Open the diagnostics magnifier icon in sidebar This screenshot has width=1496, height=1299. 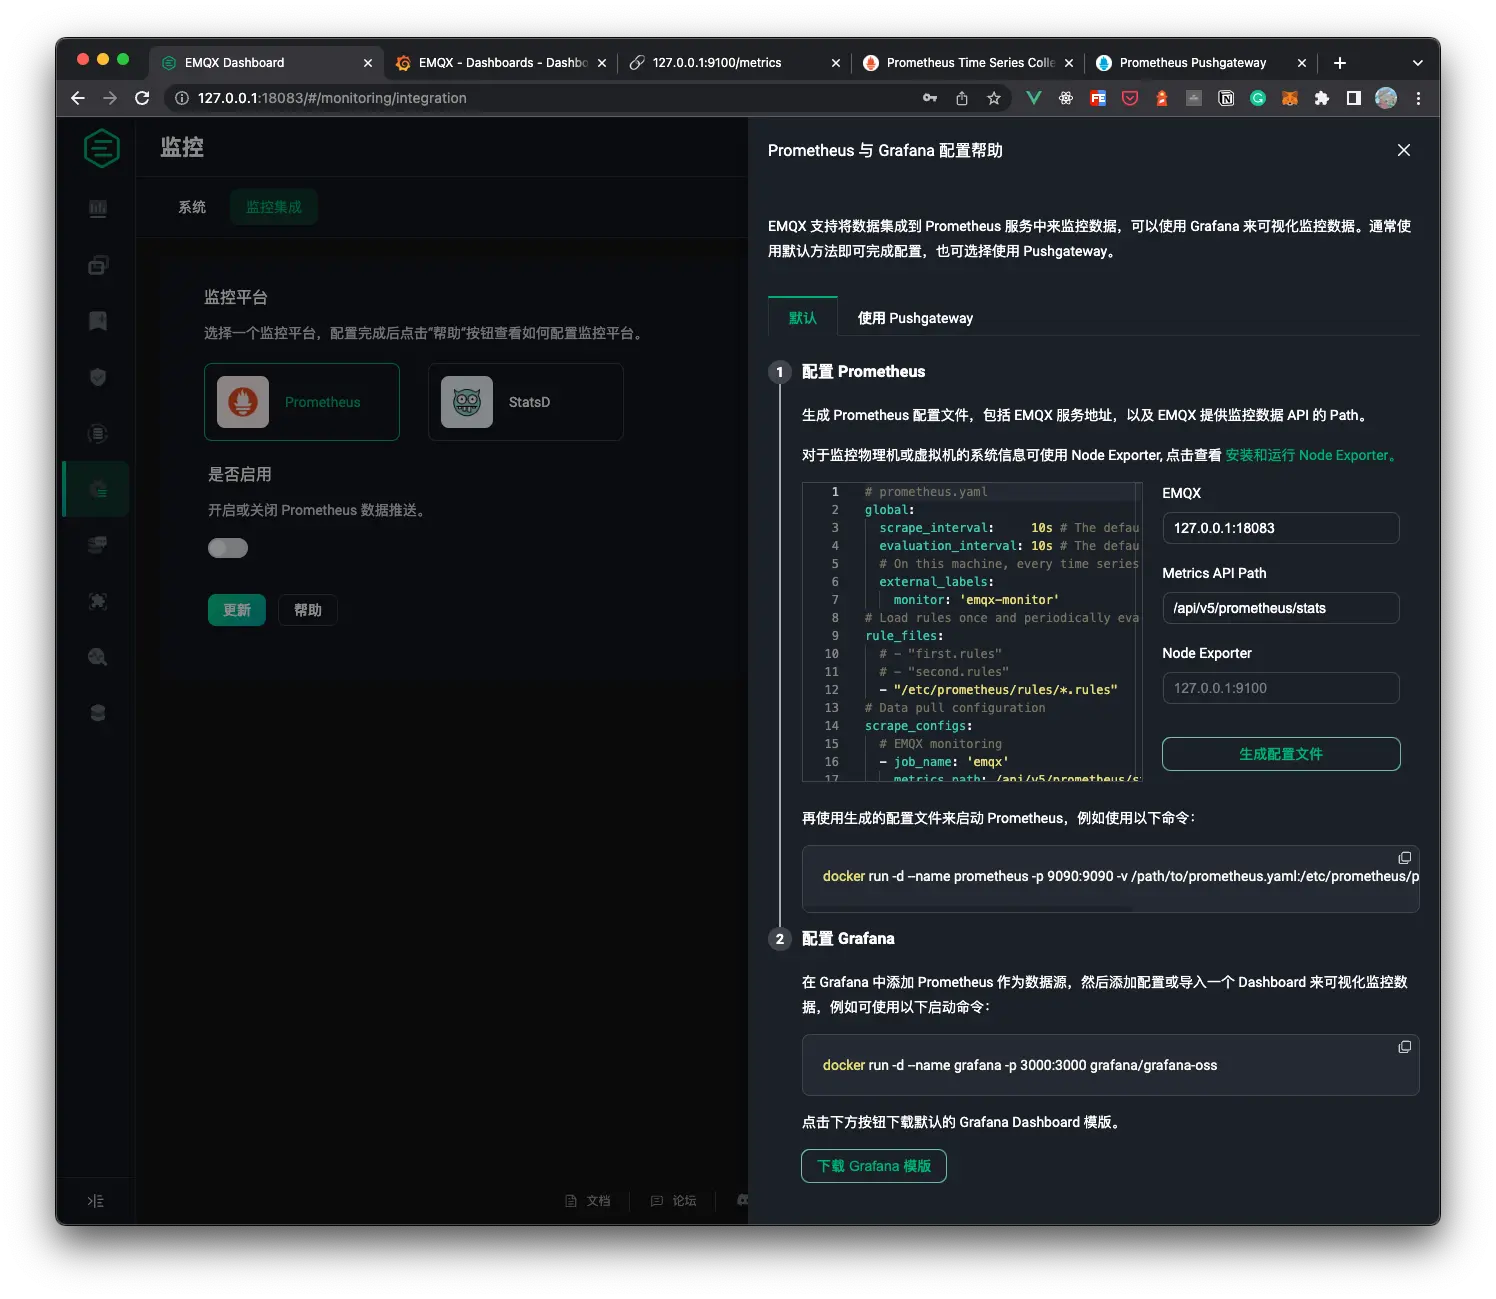pyautogui.click(x=97, y=657)
